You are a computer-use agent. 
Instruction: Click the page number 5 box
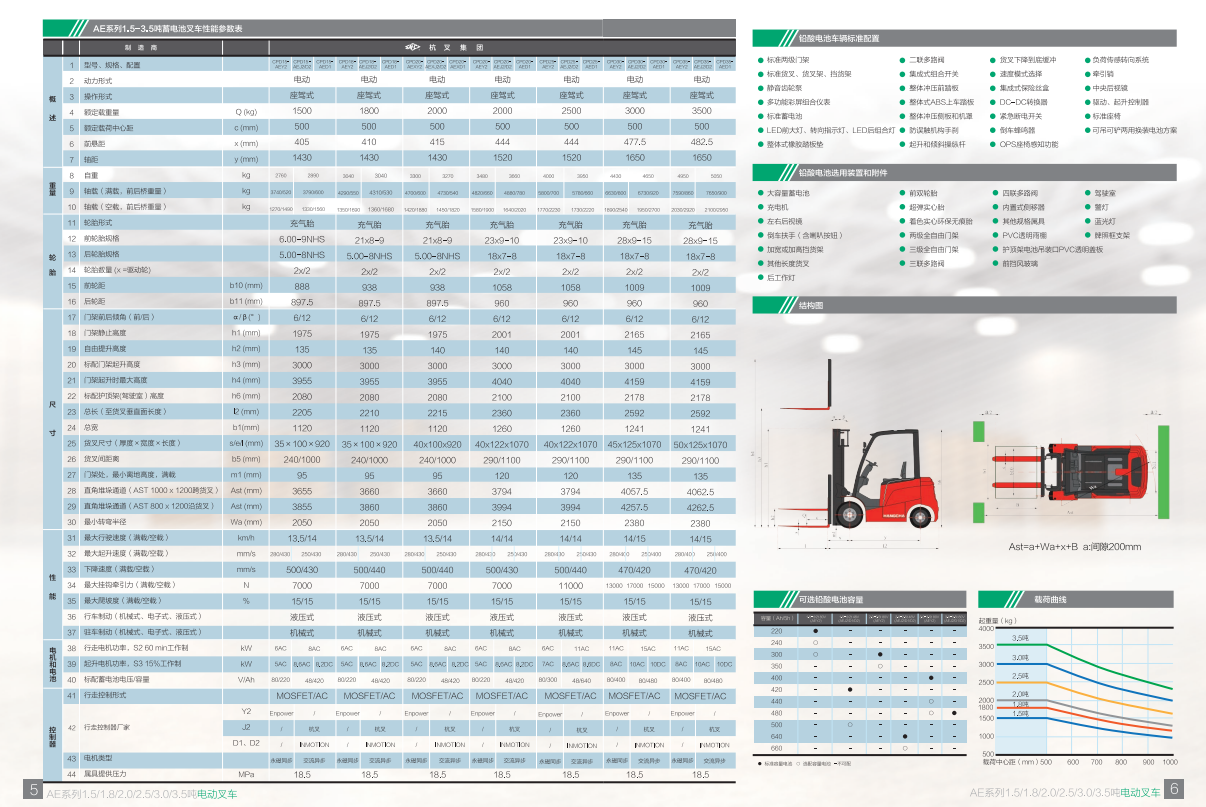pos(33,790)
